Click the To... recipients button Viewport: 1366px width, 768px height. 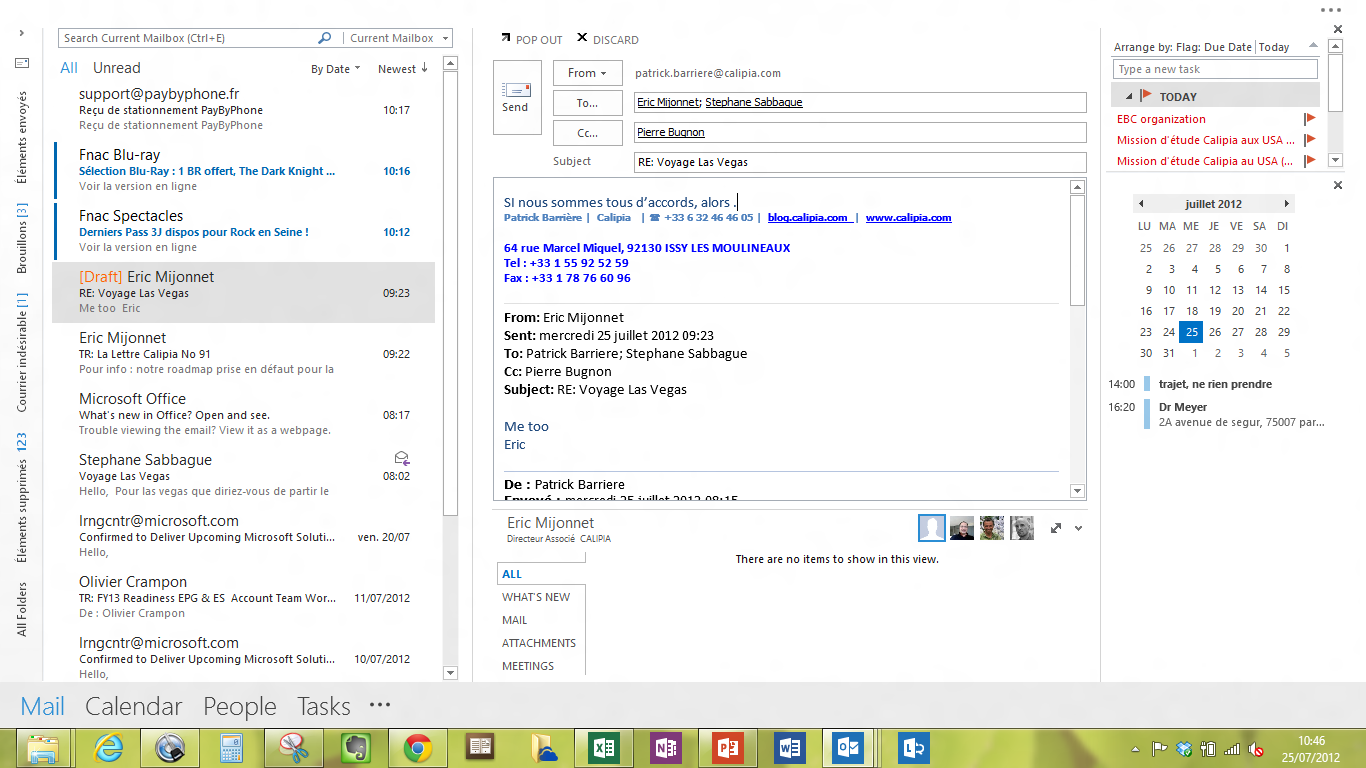click(x=587, y=103)
